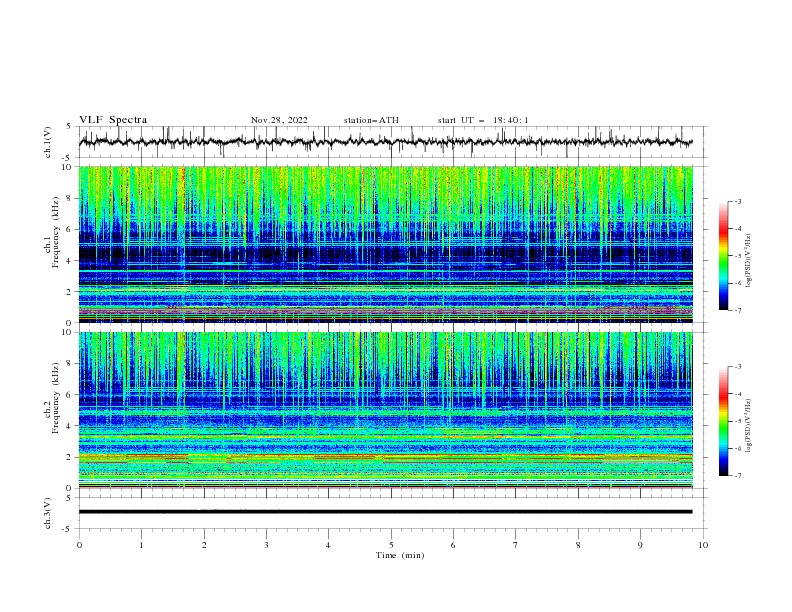Image resolution: width=792 pixels, height=612 pixels.
Task: Click the "8" tick on the time axis
Action: pos(578,545)
